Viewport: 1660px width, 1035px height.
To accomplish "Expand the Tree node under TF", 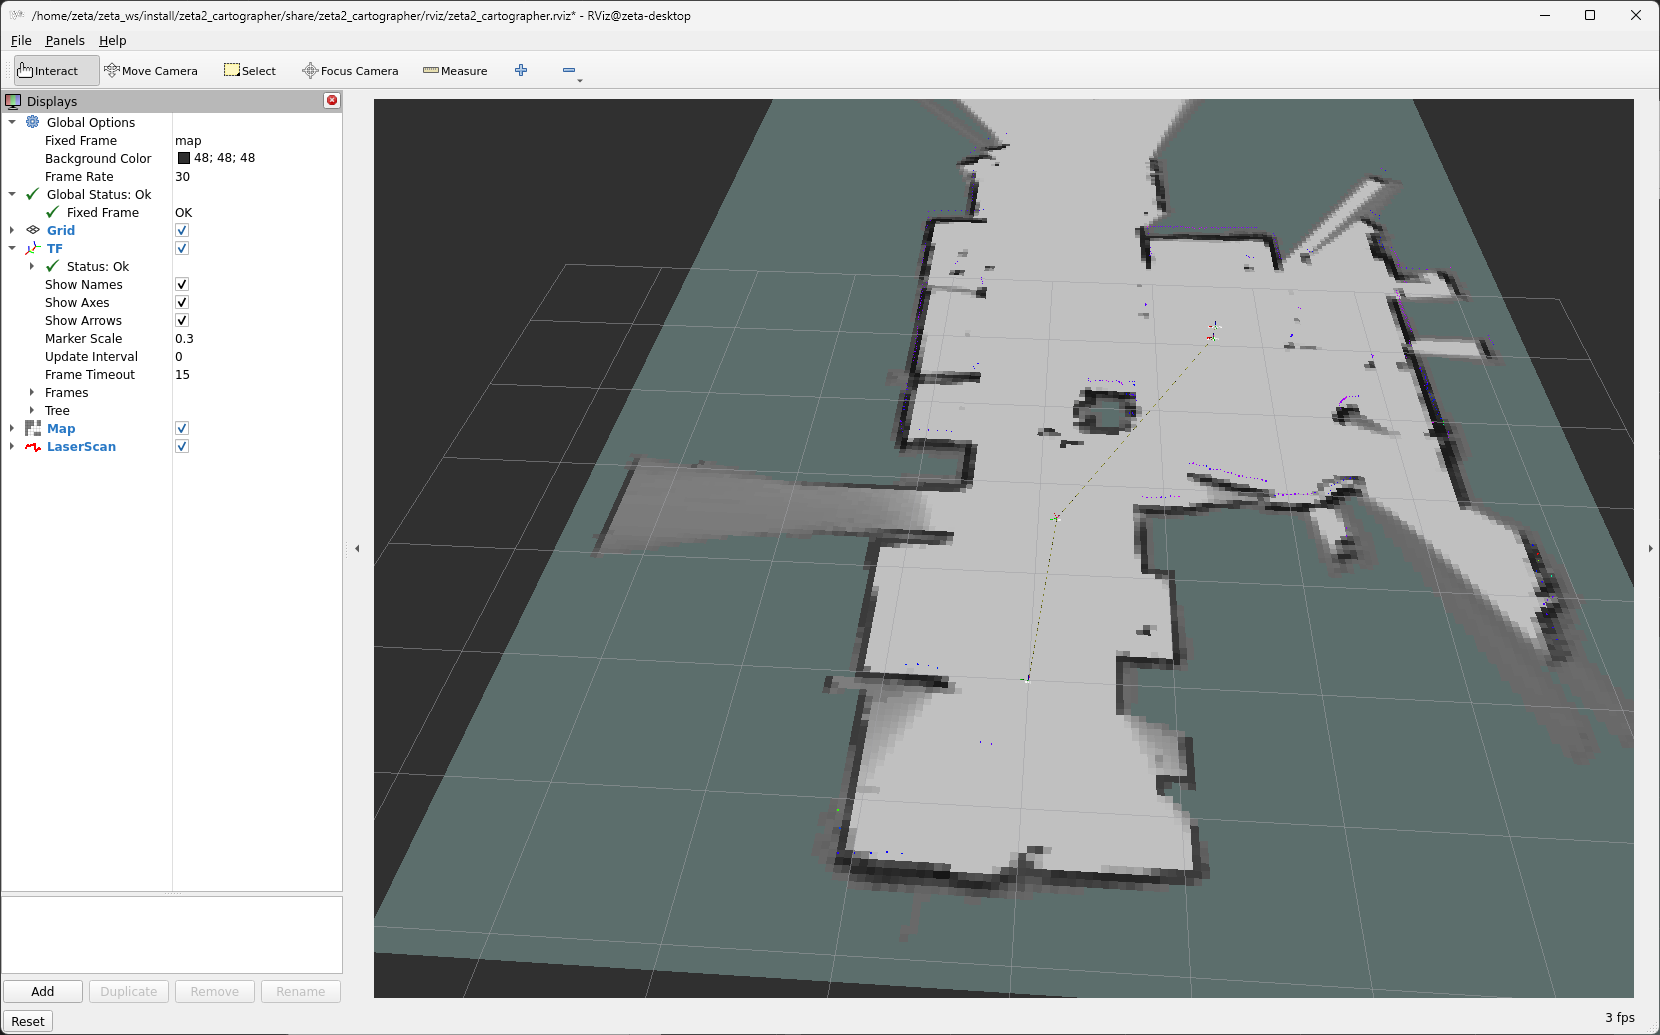I will coord(32,410).
